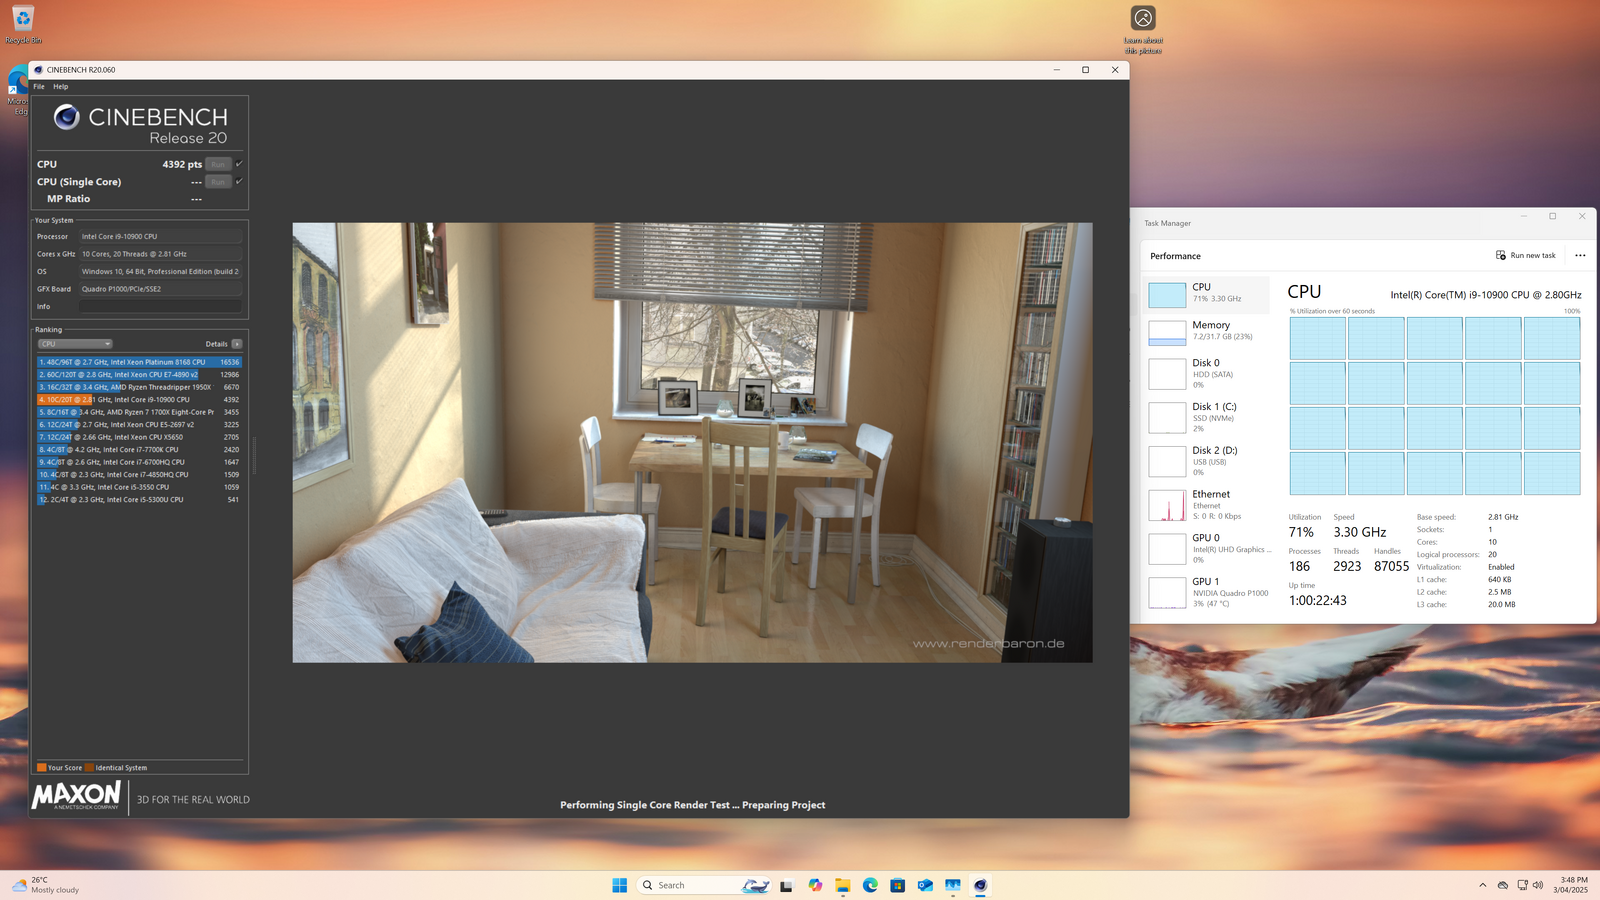The image size is (1600, 900).
Task: Open Task View from the taskbar
Action: click(x=787, y=885)
